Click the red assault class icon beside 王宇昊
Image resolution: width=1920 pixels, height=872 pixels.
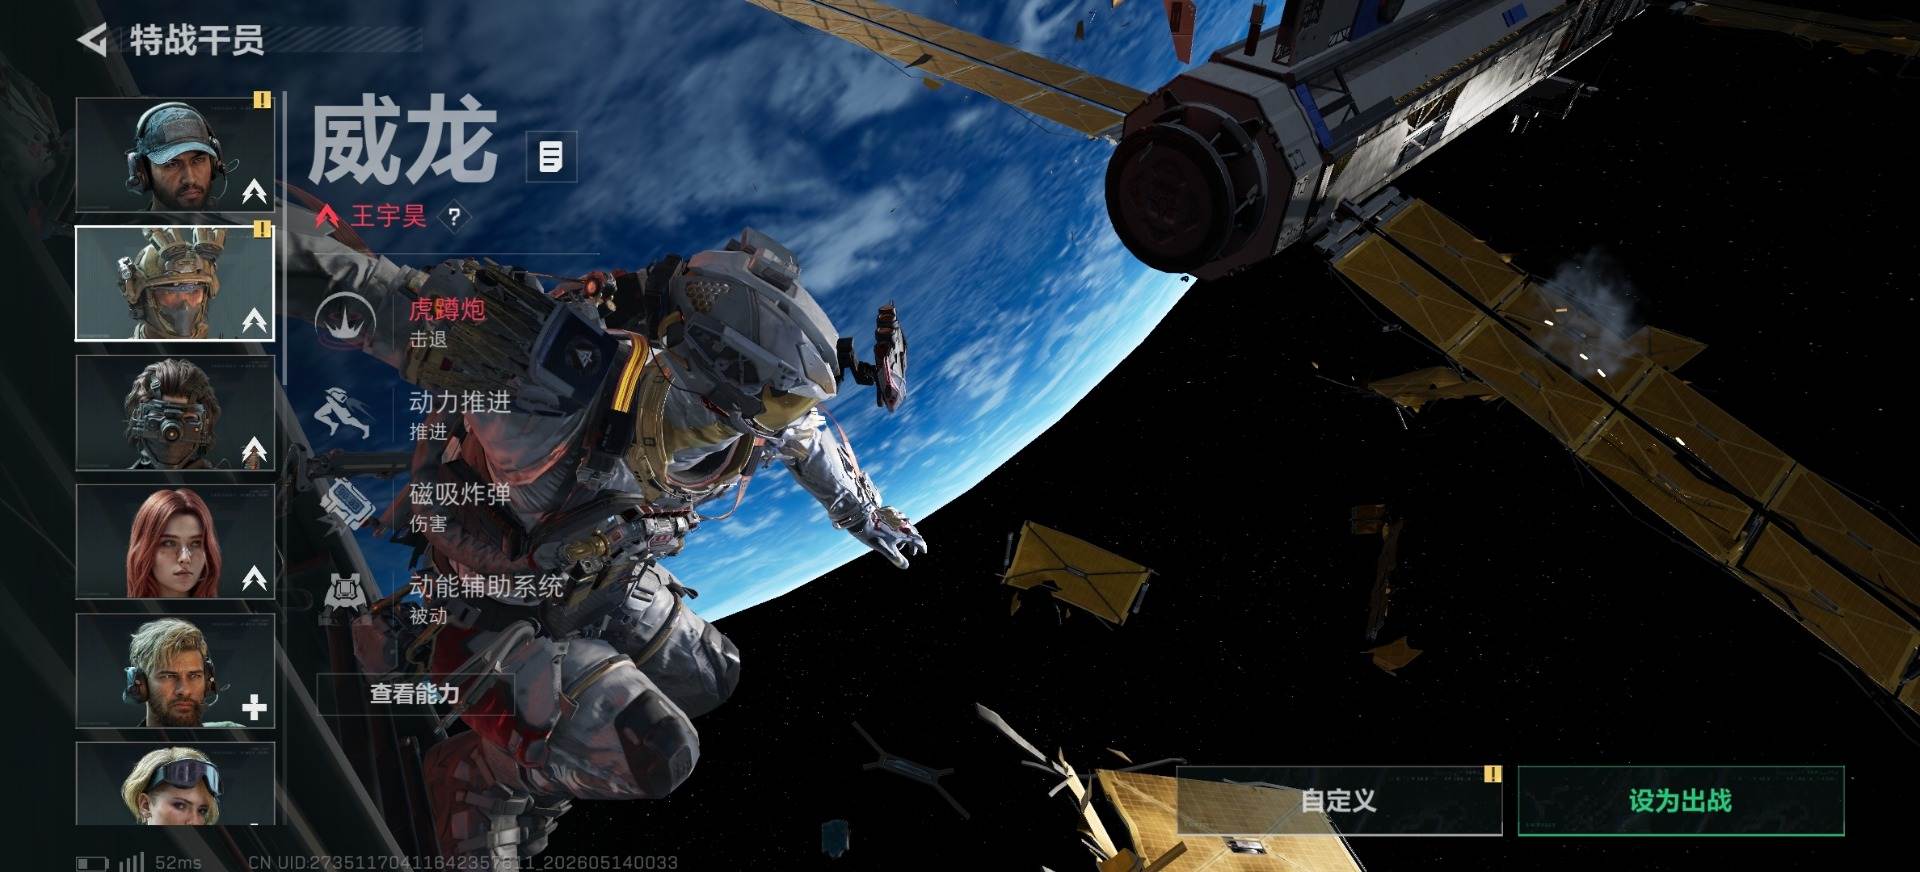click(x=327, y=216)
